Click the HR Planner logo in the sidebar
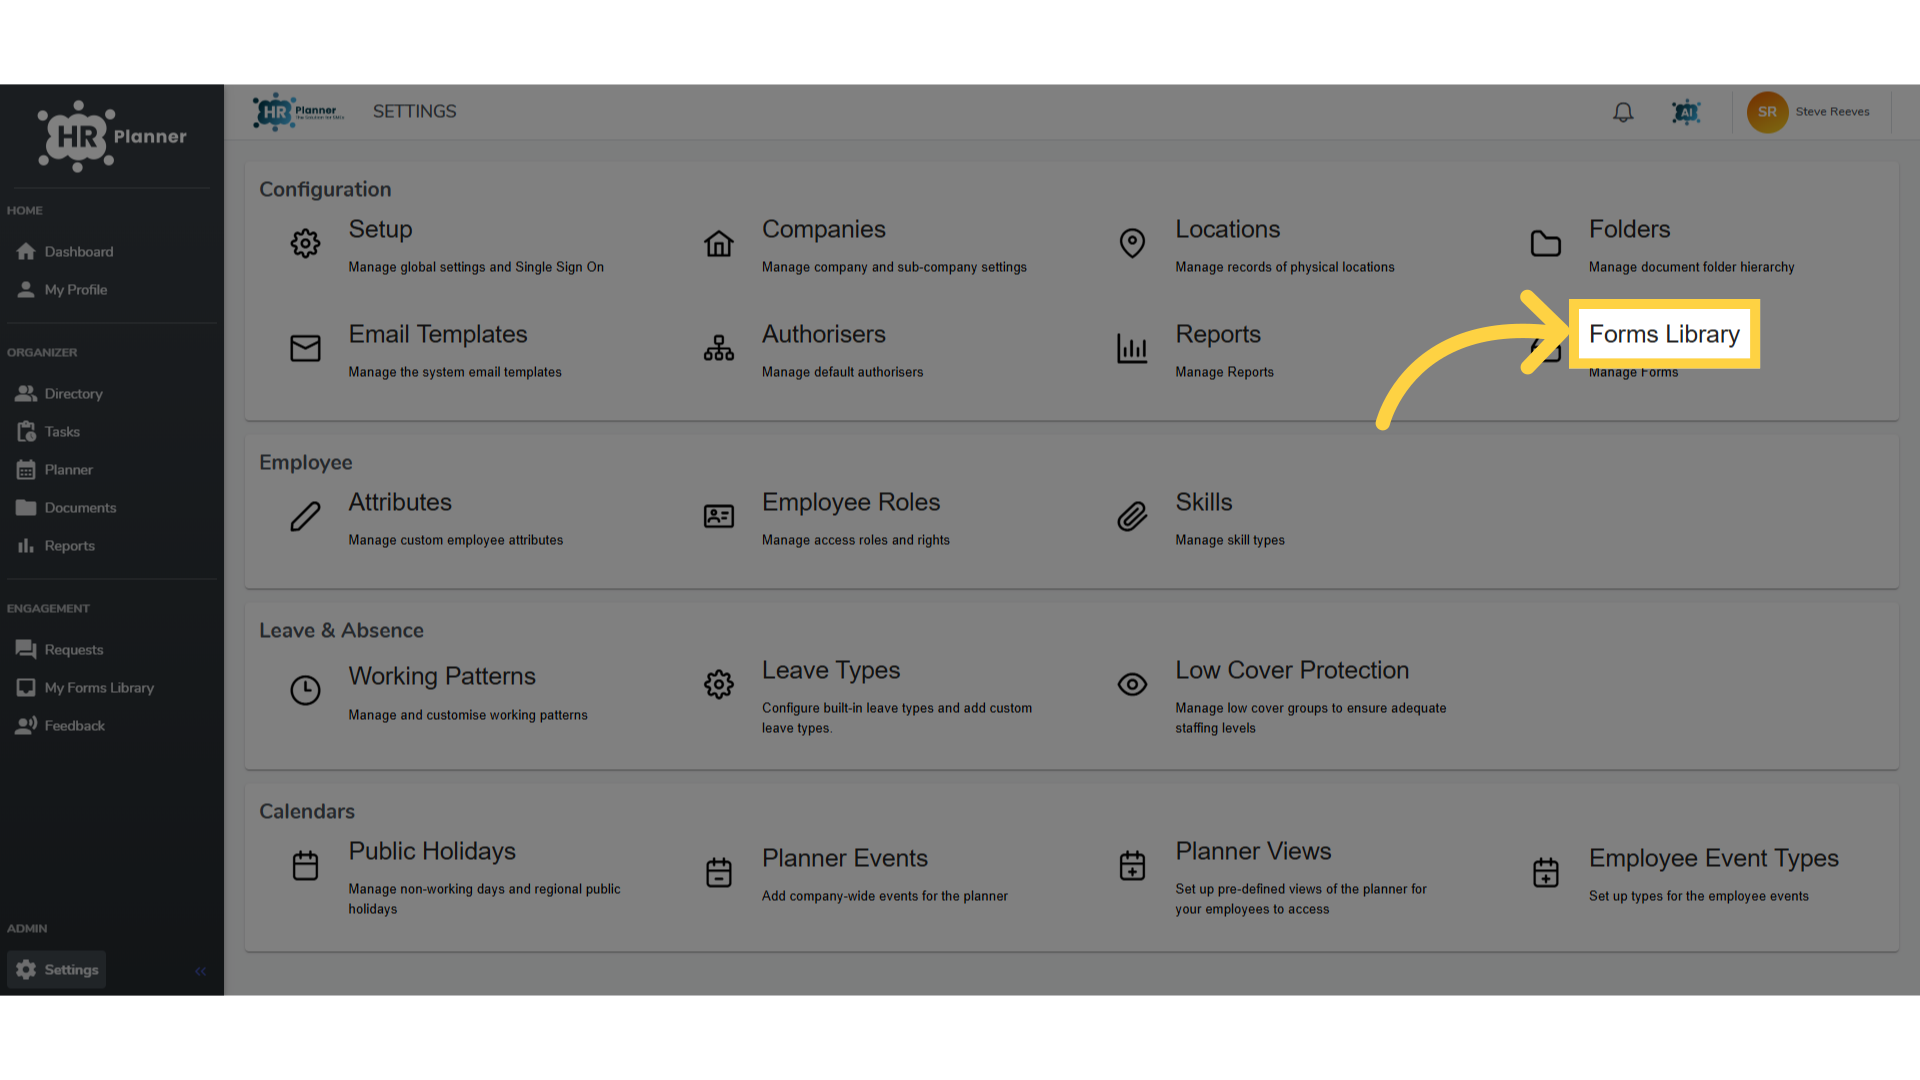Viewport: 1920px width, 1080px height. pyautogui.click(x=112, y=136)
